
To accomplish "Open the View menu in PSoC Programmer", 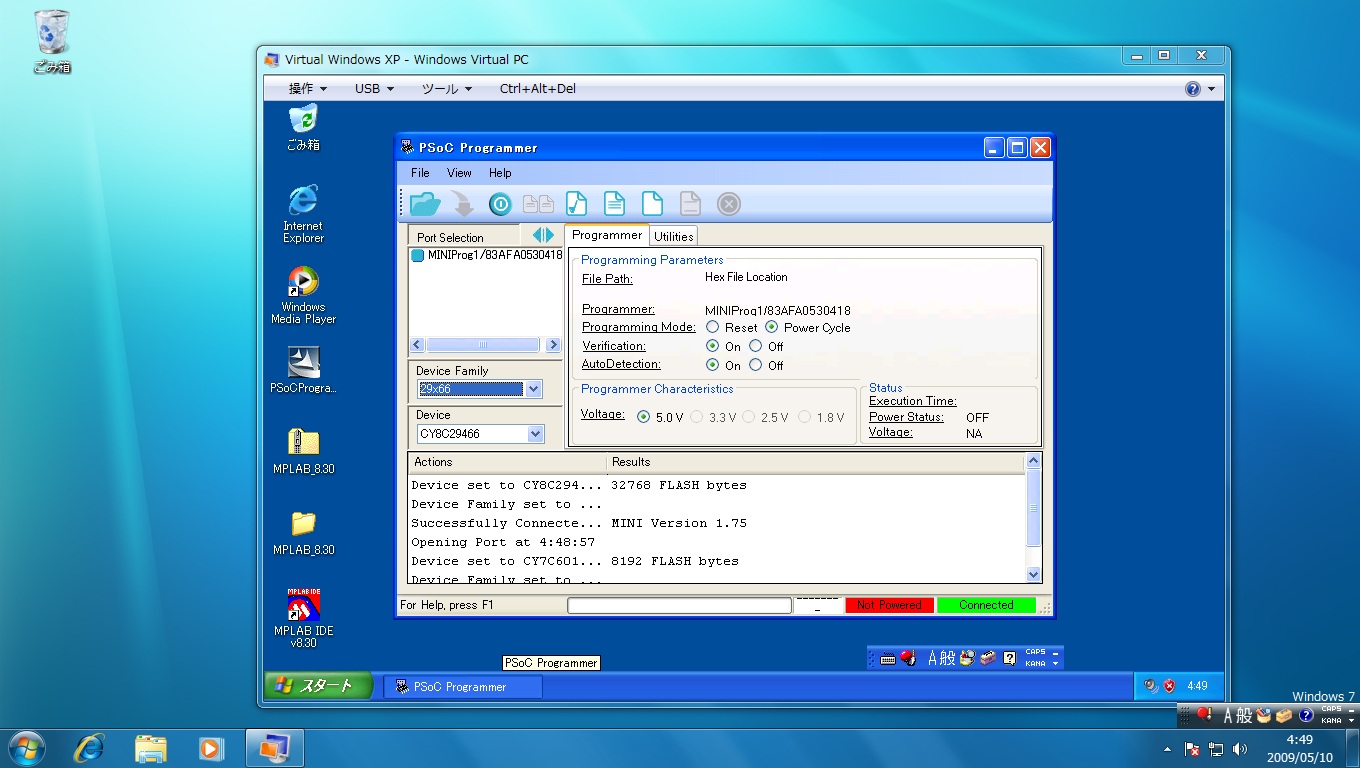I will pos(459,173).
